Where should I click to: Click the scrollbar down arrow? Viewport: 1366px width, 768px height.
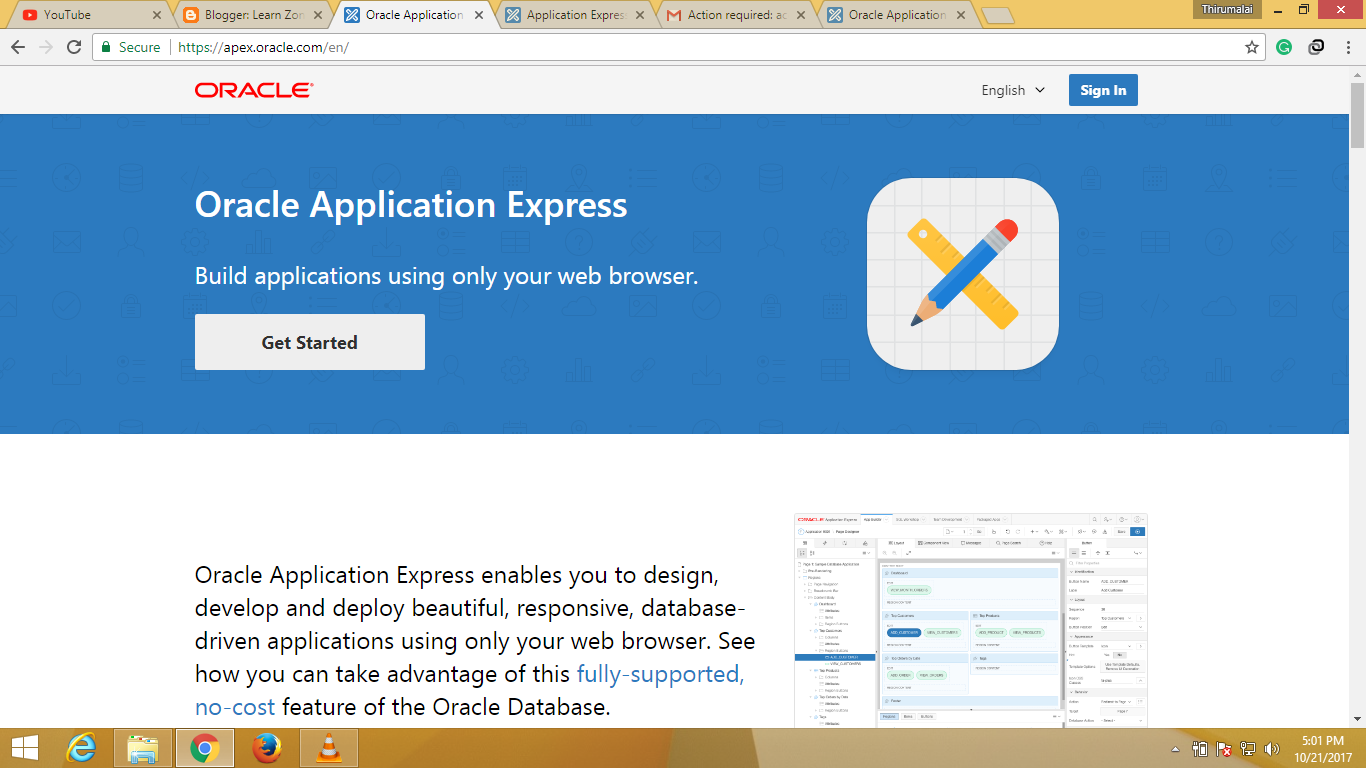pos(1357,719)
